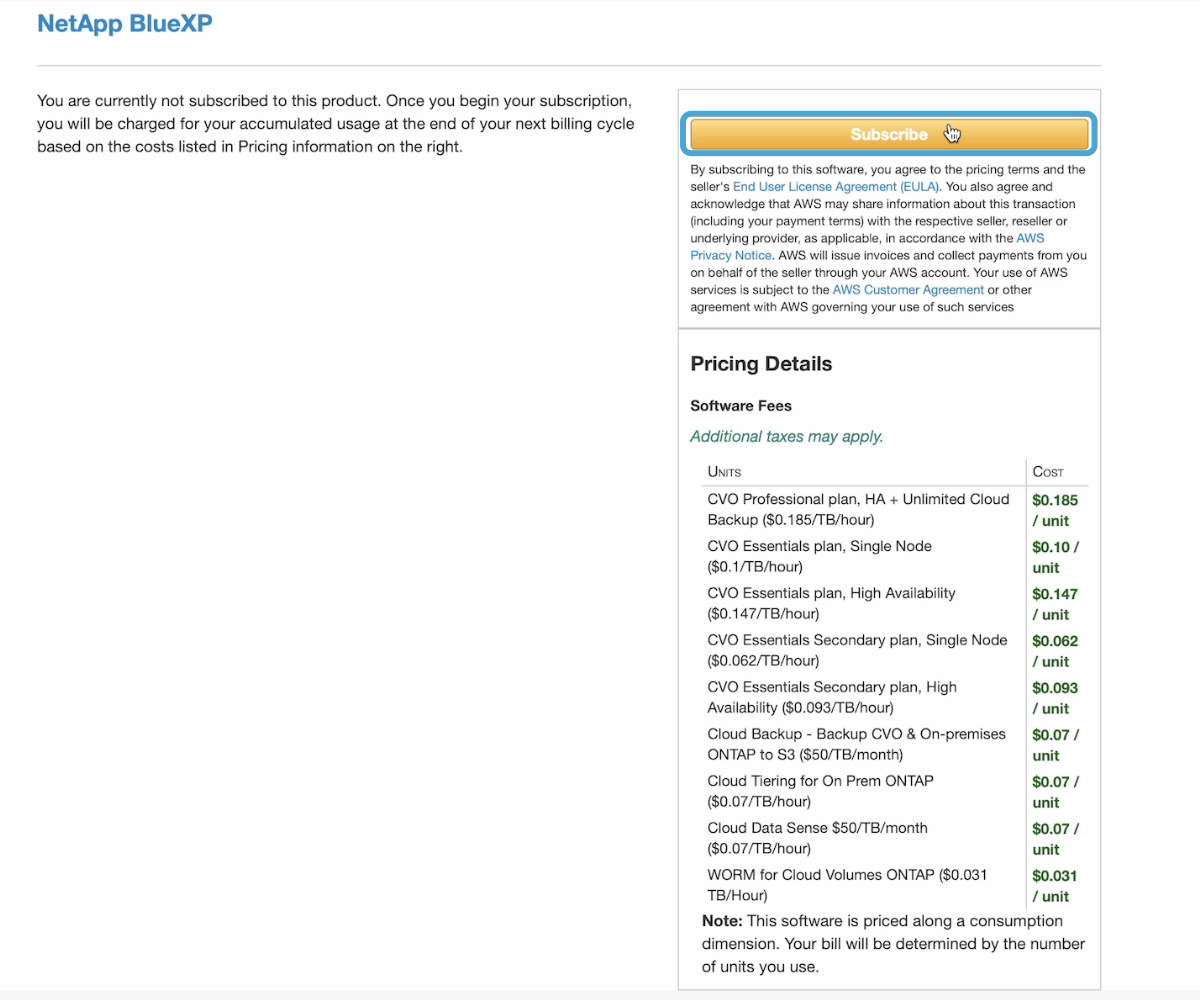
Task: Select the Pricing Details heading
Action: click(x=761, y=364)
